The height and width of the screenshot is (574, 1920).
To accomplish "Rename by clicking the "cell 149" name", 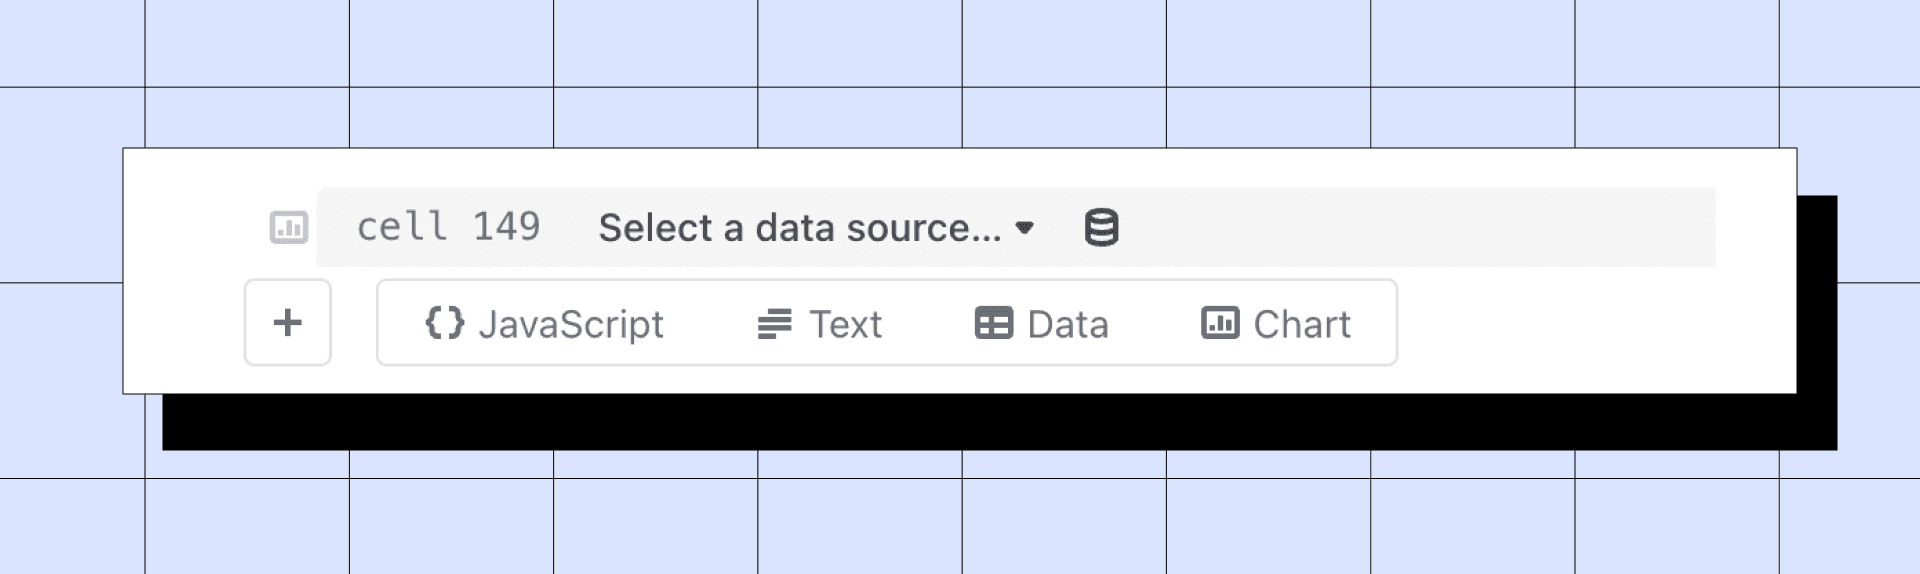I will pyautogui.click(x=448, y=227).
